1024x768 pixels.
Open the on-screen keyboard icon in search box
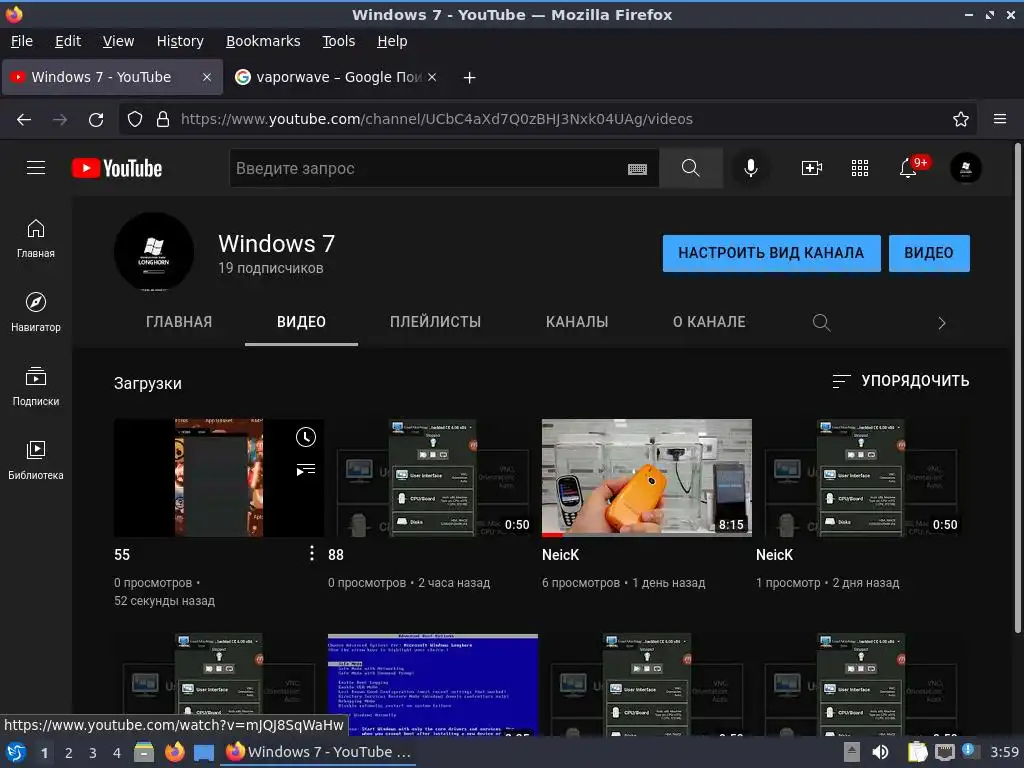coord(637,169)
